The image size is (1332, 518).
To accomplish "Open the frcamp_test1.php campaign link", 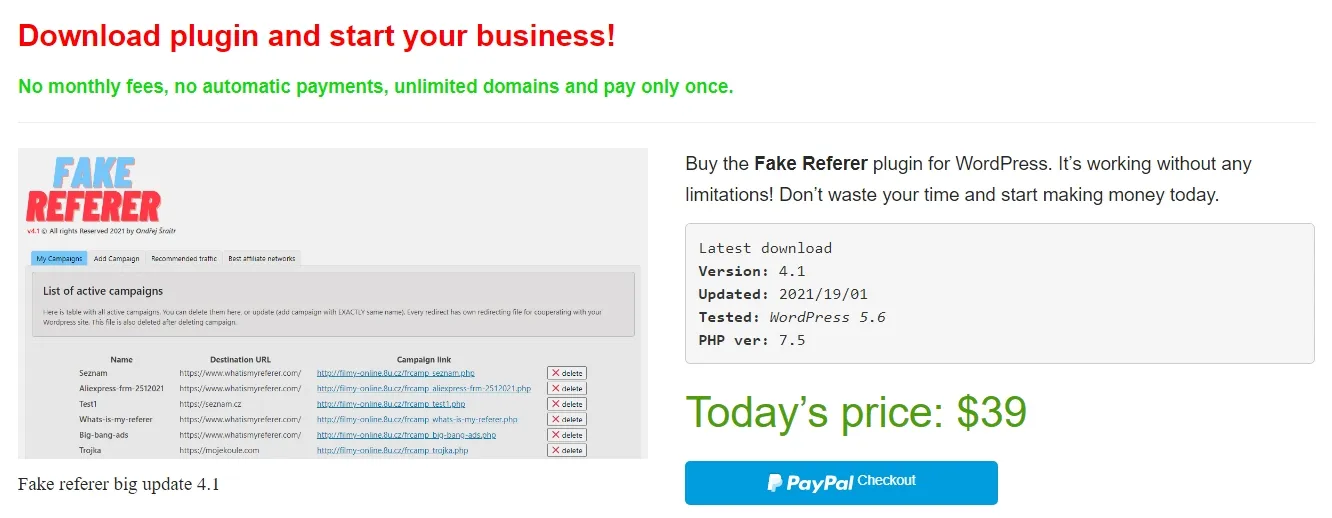I will [x=391, y=404].
